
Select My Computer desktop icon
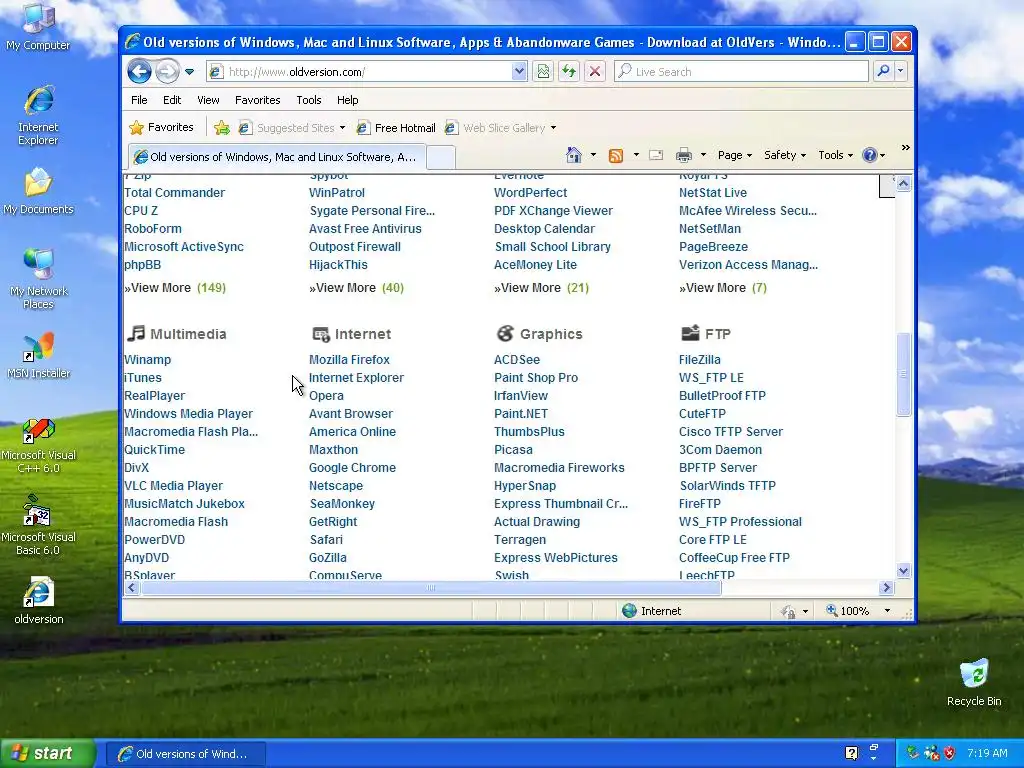point(38,27)
